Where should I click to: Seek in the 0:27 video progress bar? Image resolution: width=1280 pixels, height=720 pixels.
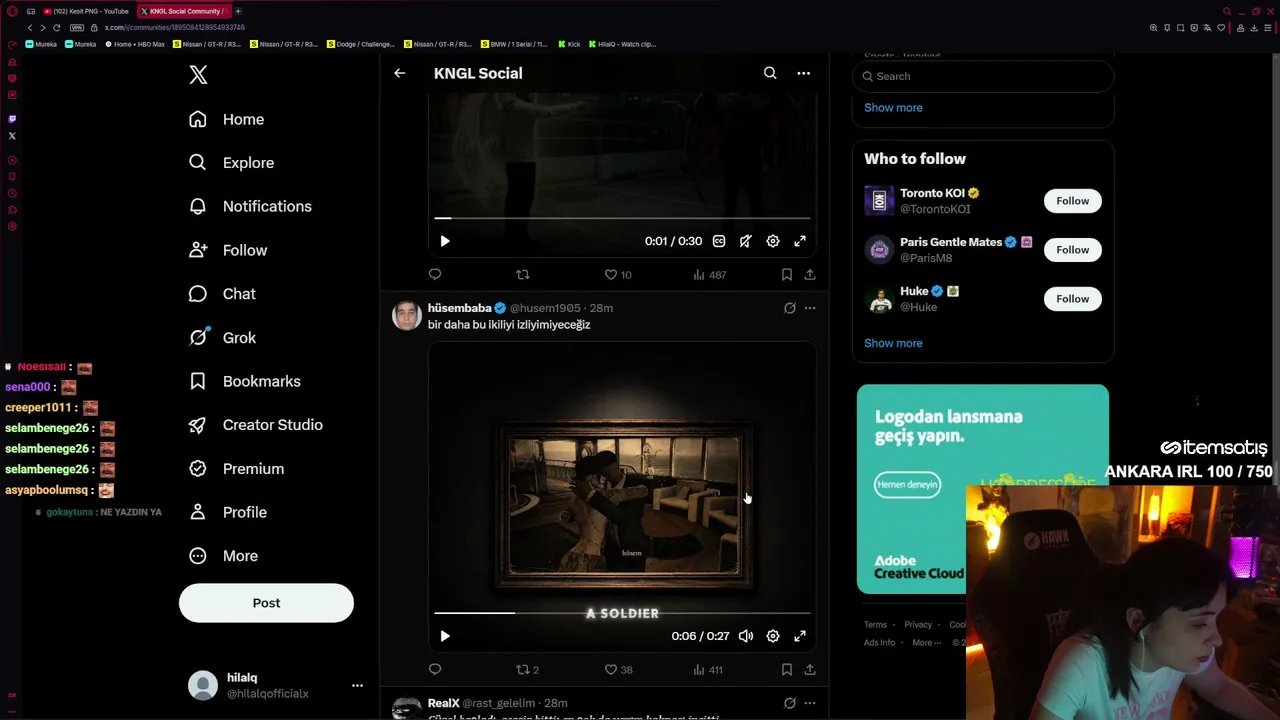[x=622, y=613]
